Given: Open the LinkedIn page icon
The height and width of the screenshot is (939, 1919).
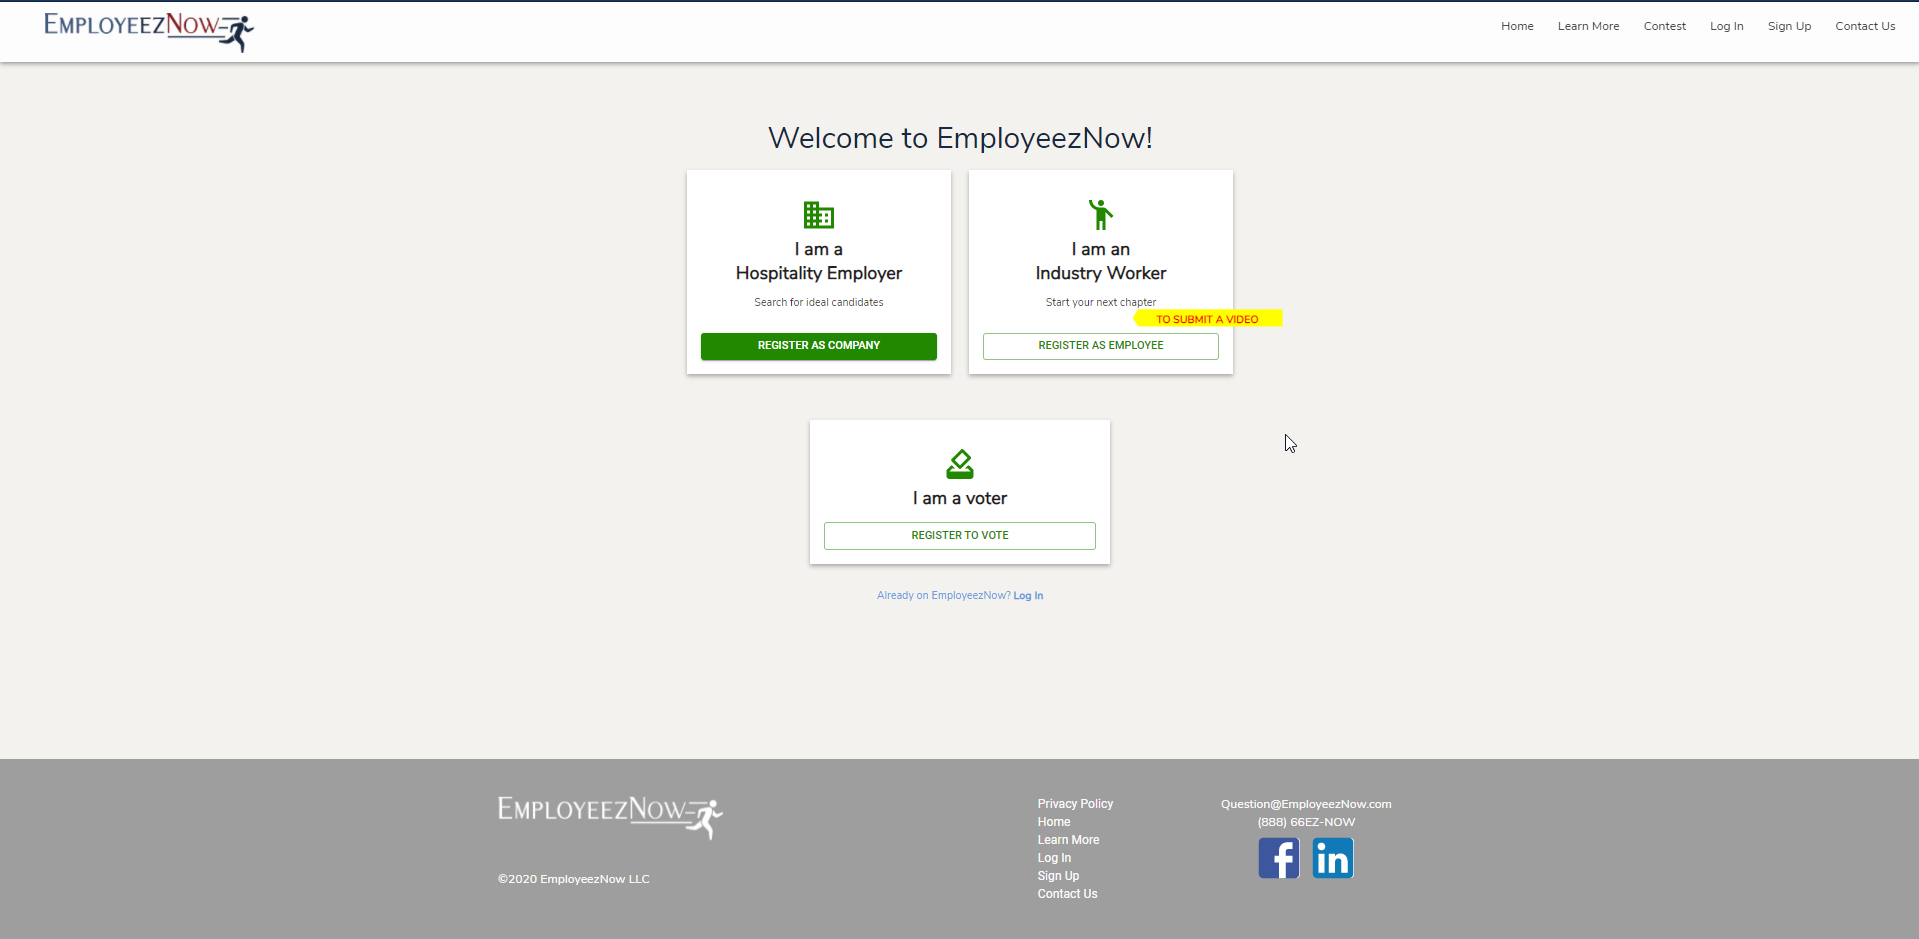Looking at the screenshot, I should [1332, 858].
